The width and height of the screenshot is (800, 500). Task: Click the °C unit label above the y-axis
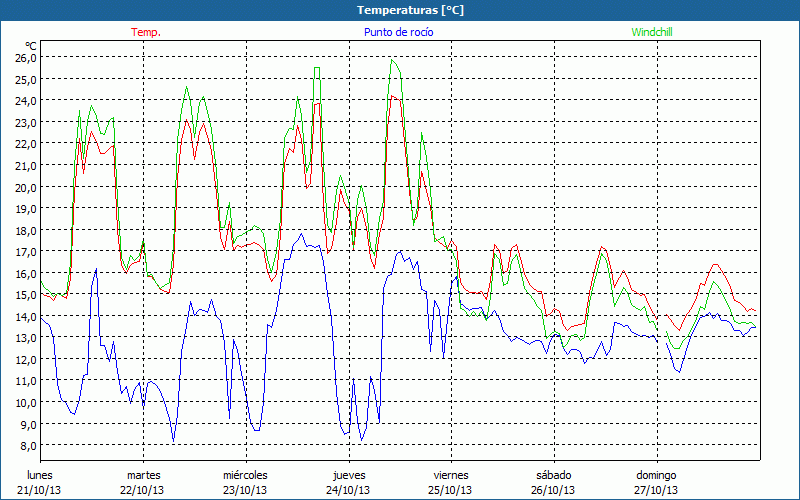coord(31,45)
